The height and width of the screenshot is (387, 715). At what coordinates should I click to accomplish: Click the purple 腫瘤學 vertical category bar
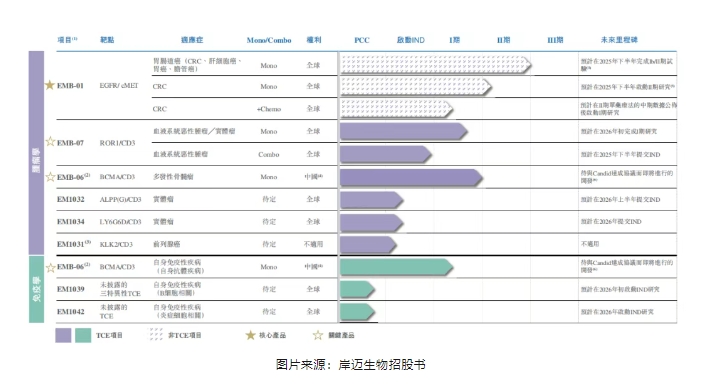coord(36,153)
